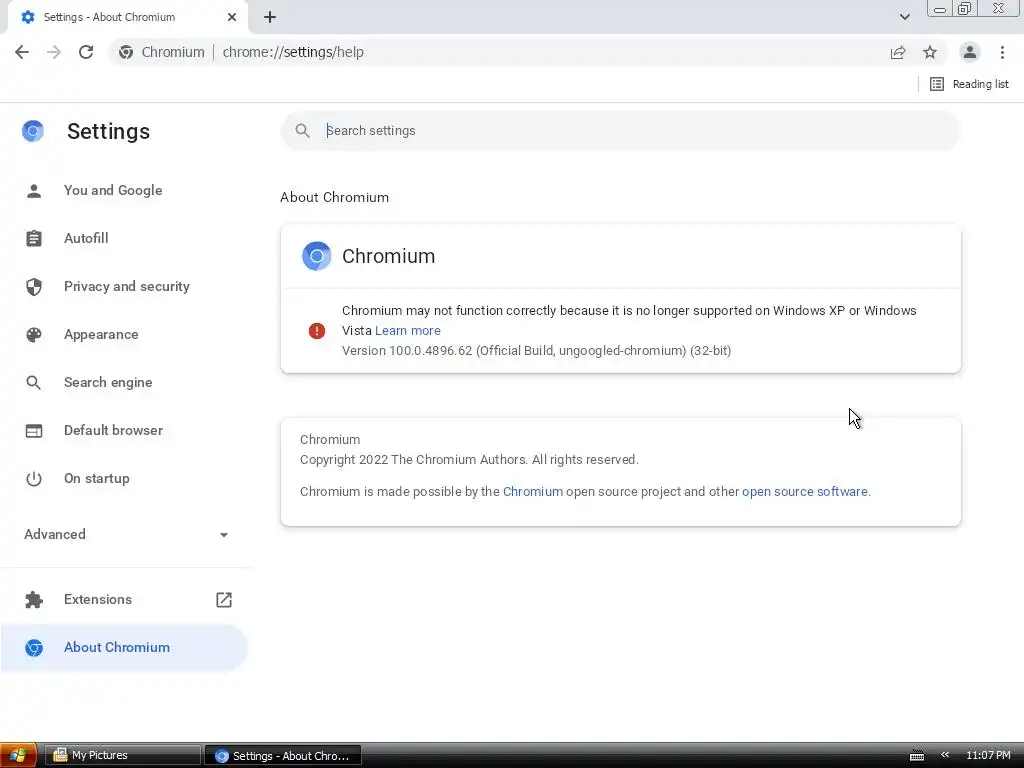Expand hidden tray icons chevron
This screenshot has height=768, width=1024.
[945, 755]
